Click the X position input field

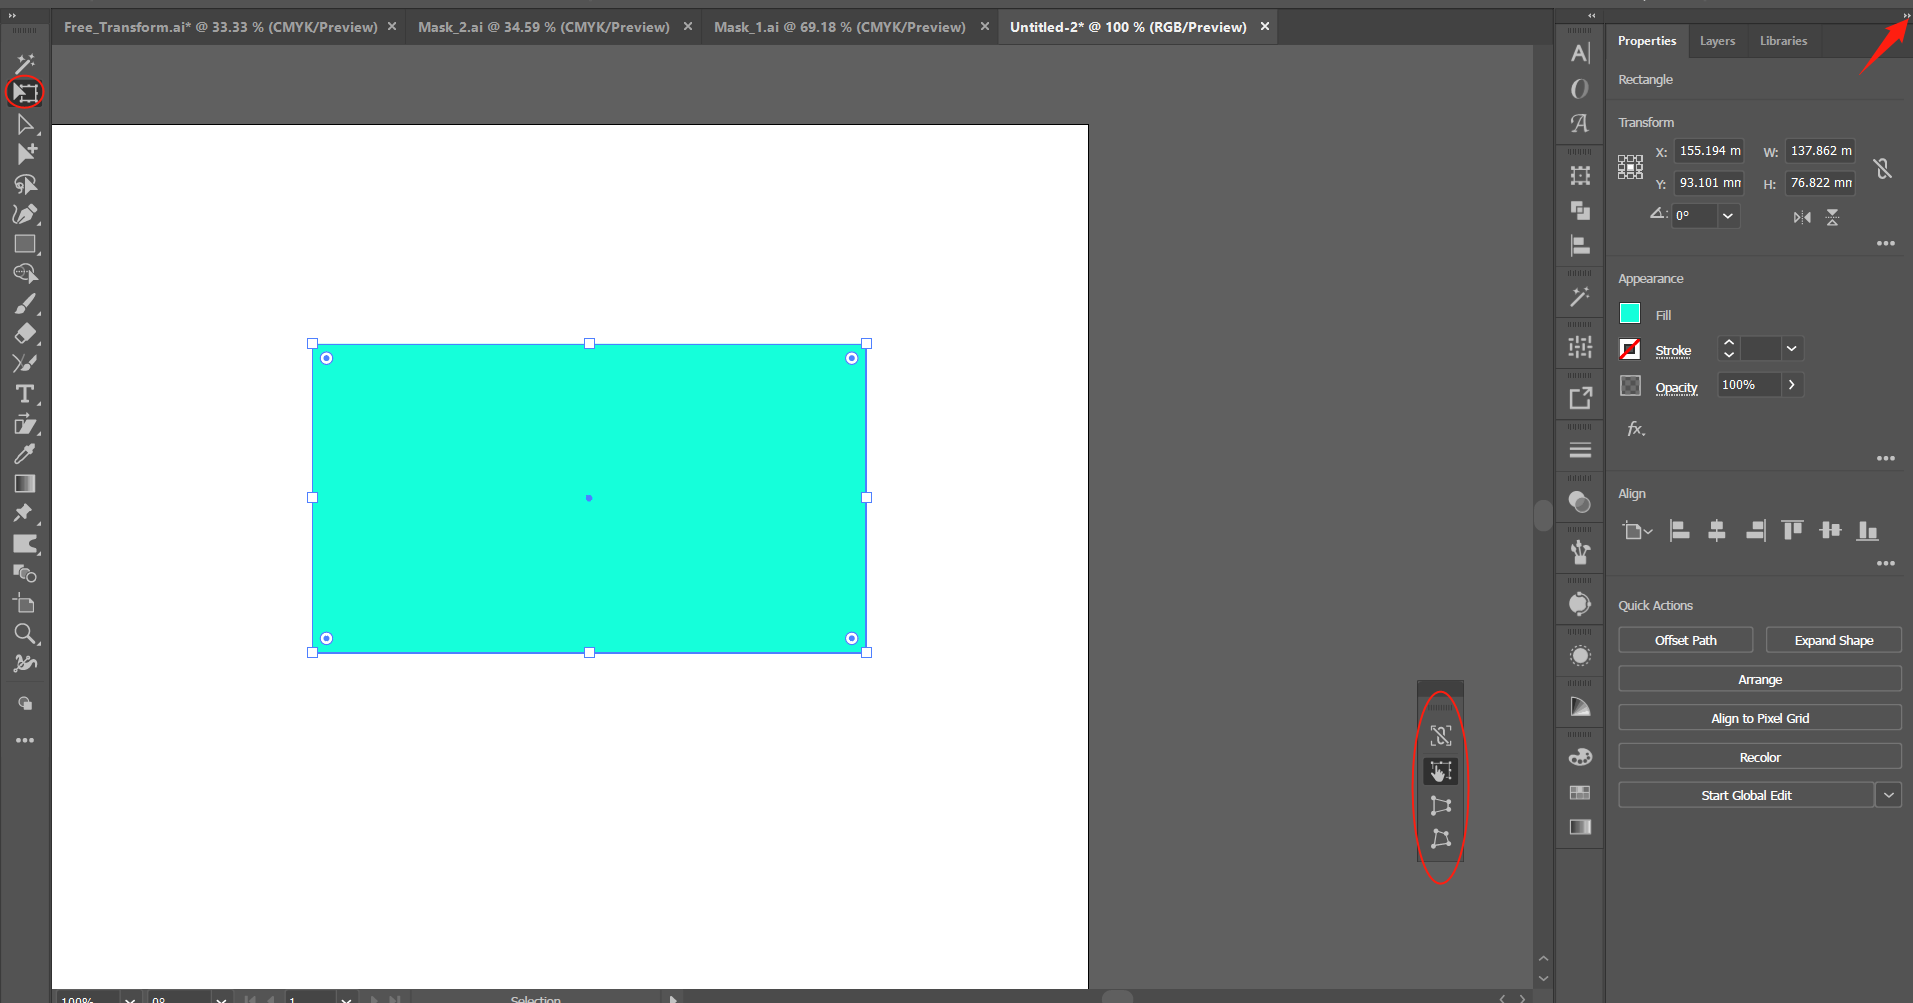[x=1709, y=151]
